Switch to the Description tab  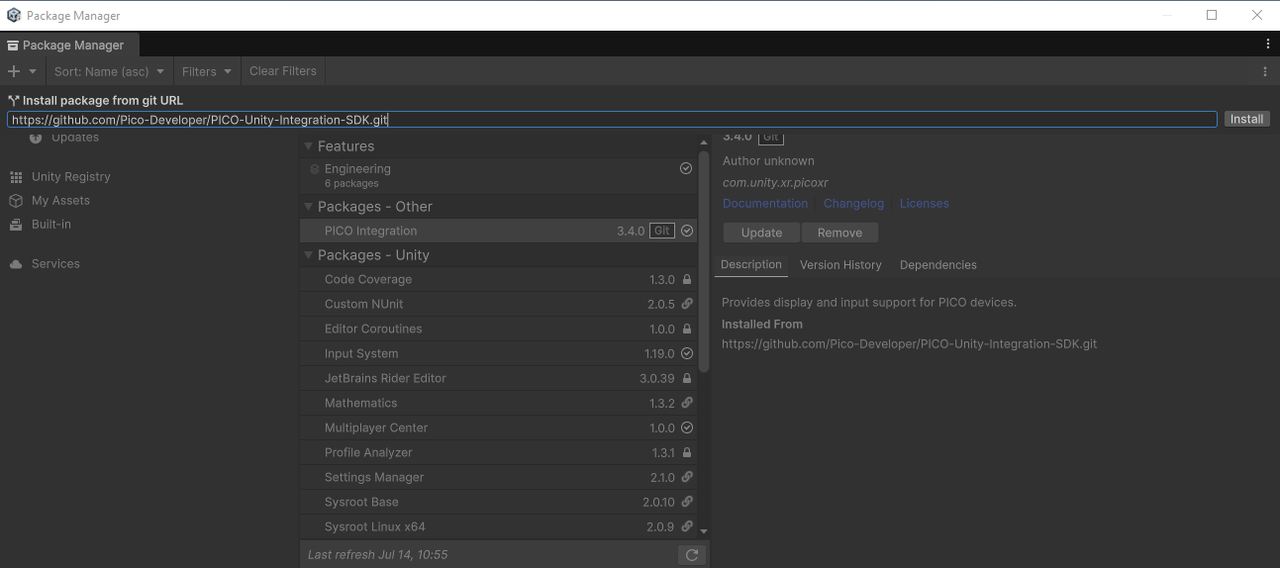tap(751, 265)
